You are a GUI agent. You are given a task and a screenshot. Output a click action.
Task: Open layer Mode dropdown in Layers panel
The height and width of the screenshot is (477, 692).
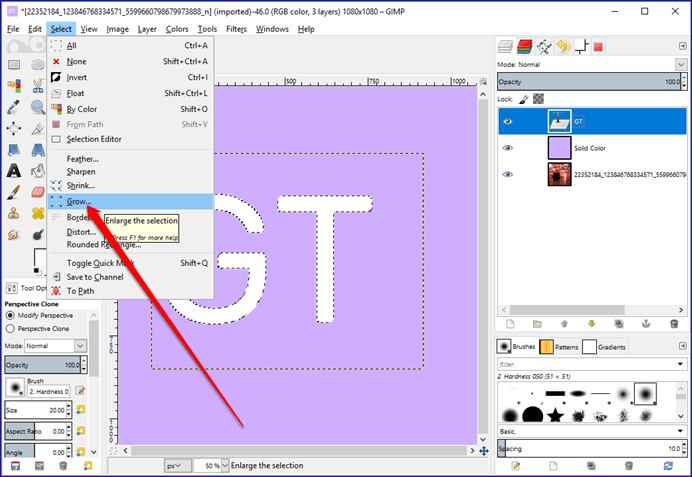click(681, 64)
